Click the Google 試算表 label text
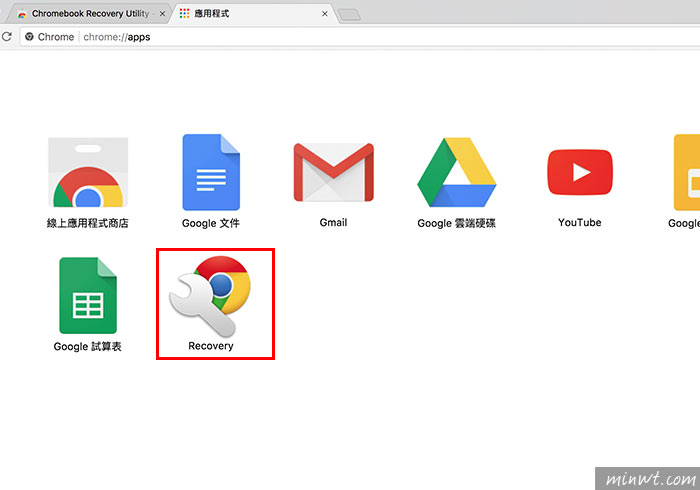Image resolution: width=700 pixels, height=490 pixels. (x=88, y=346)
